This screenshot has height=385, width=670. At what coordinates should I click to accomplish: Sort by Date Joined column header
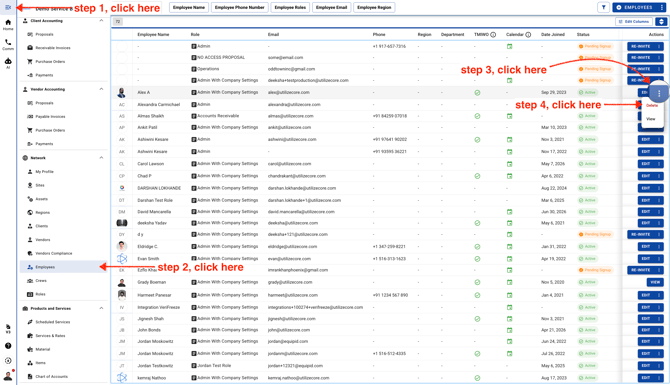point(552,35)
